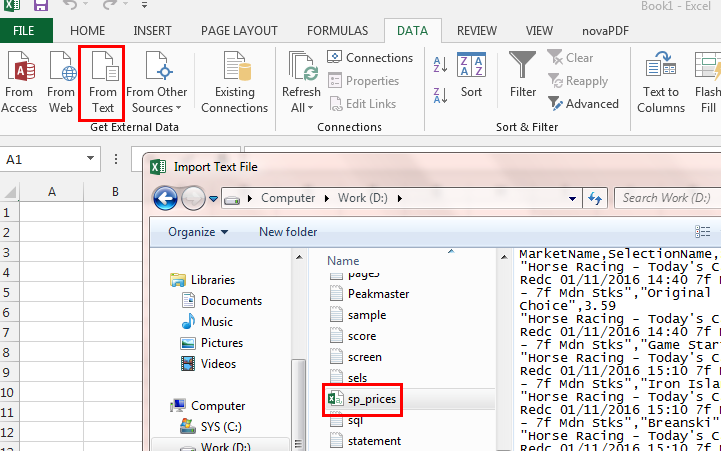This screenshot has height=451, width=721.
Task: Go back in the Import Text File dialog
Action: point(165,198)
